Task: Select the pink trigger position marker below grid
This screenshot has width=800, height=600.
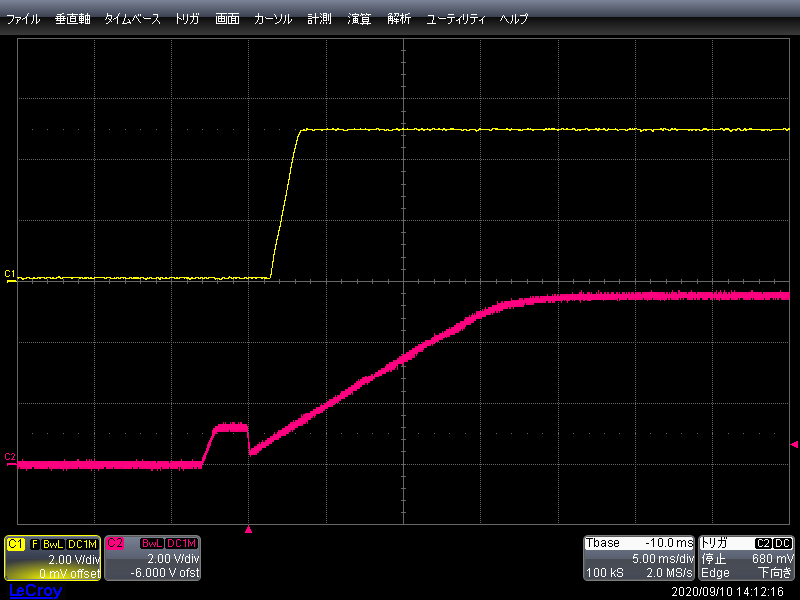Action: [x=248, y=530]
